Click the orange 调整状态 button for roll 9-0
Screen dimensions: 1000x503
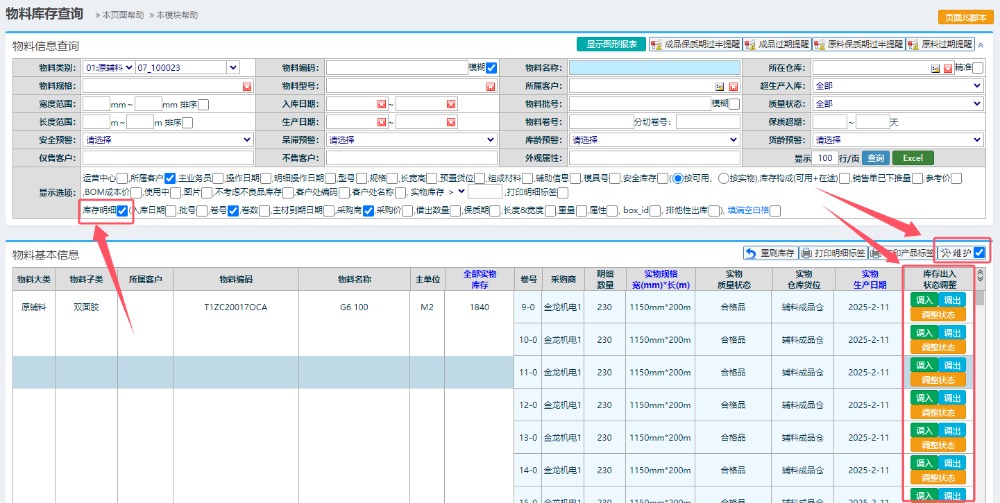pos(938,314)
